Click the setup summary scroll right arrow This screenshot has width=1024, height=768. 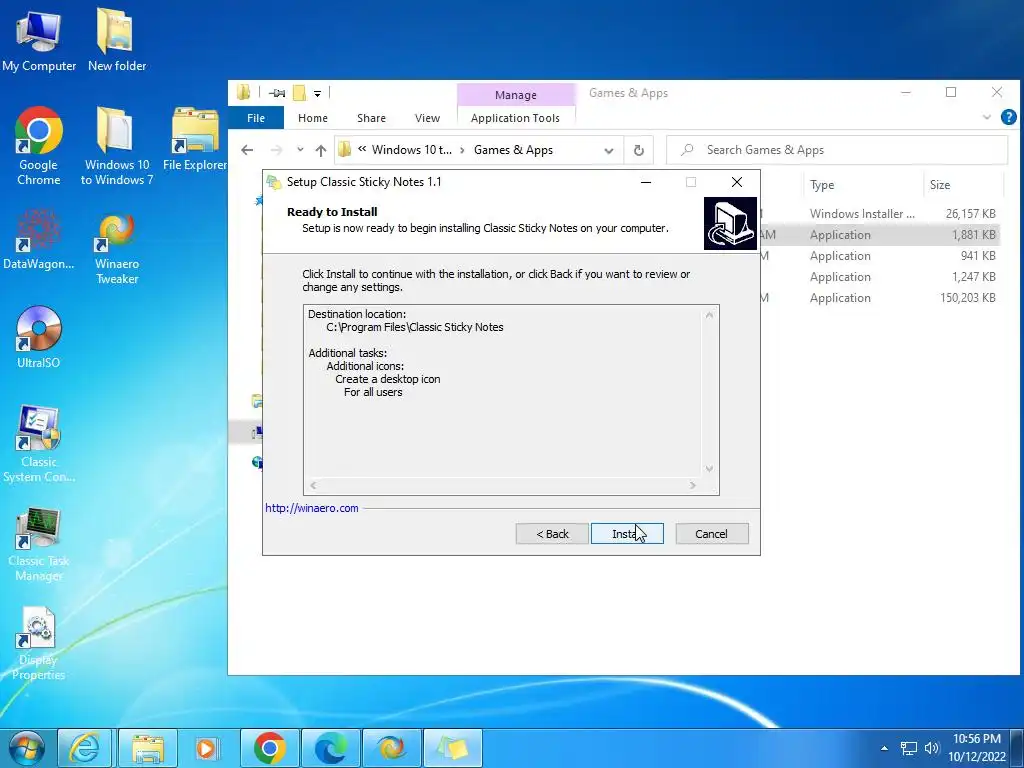(692, 485)
